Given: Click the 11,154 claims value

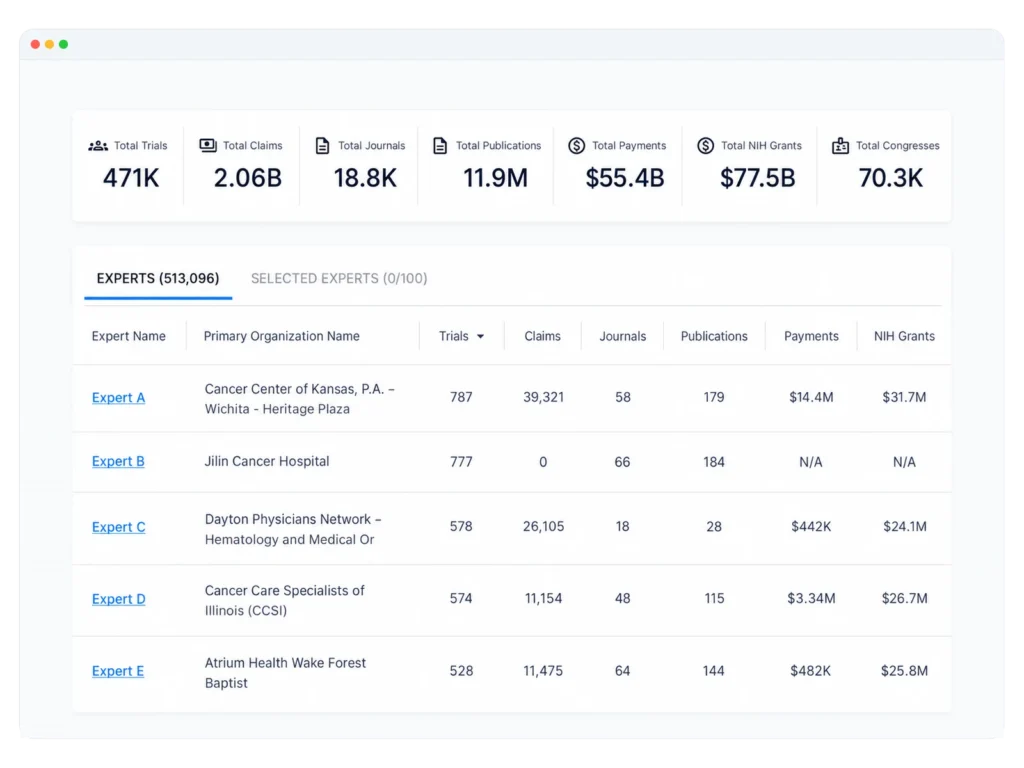Looking at the screenshot, I should [543, 598].
